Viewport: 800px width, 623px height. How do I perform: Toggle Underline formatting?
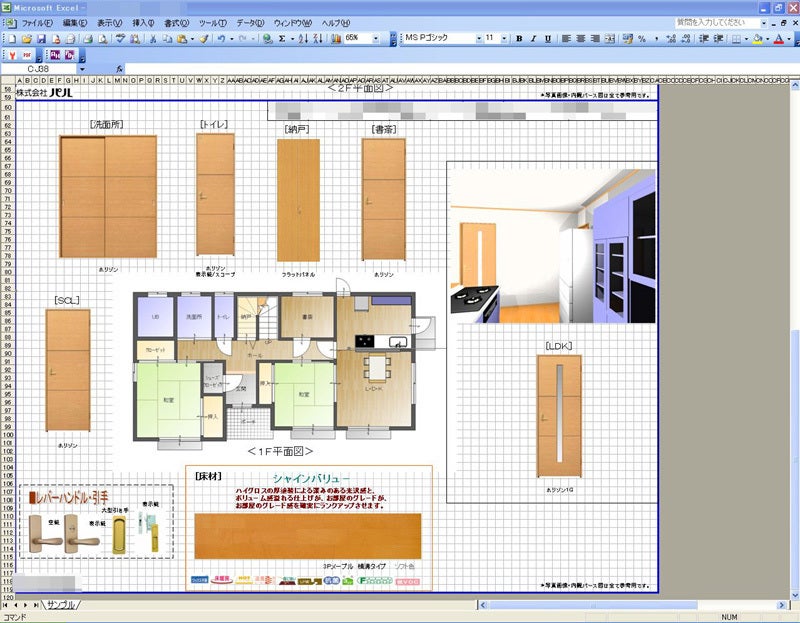point(547,39)
